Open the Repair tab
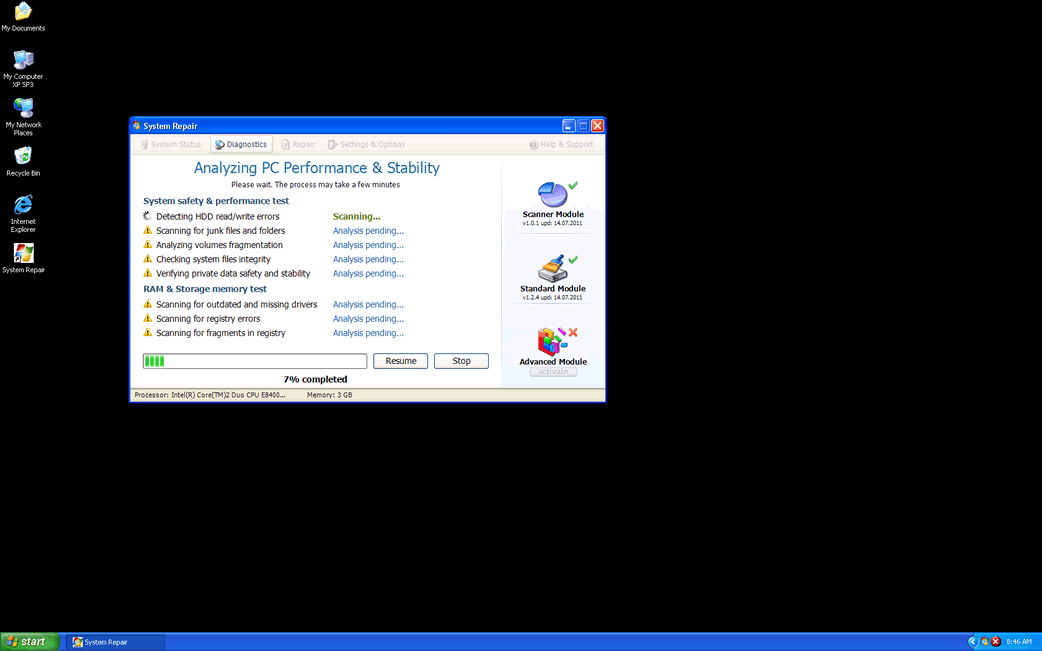Screen dimensions: 1042x651 (x=298, y=145)
